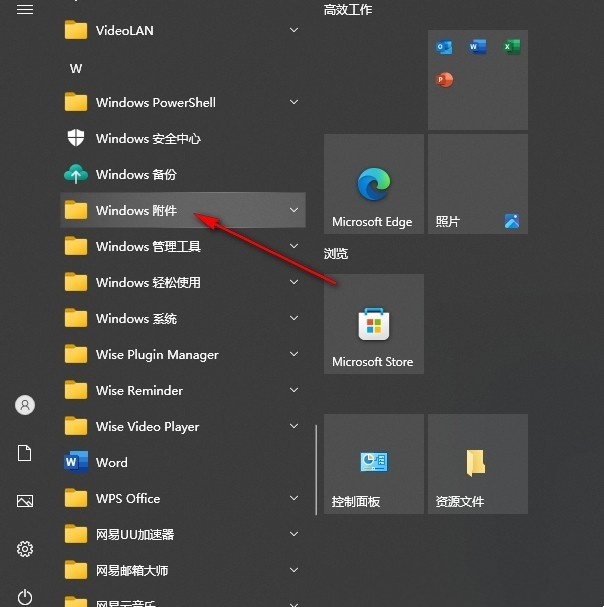604x607 pixels.
Task: Open the Microsoft Store tile
Action: click(x=374, y=324)
